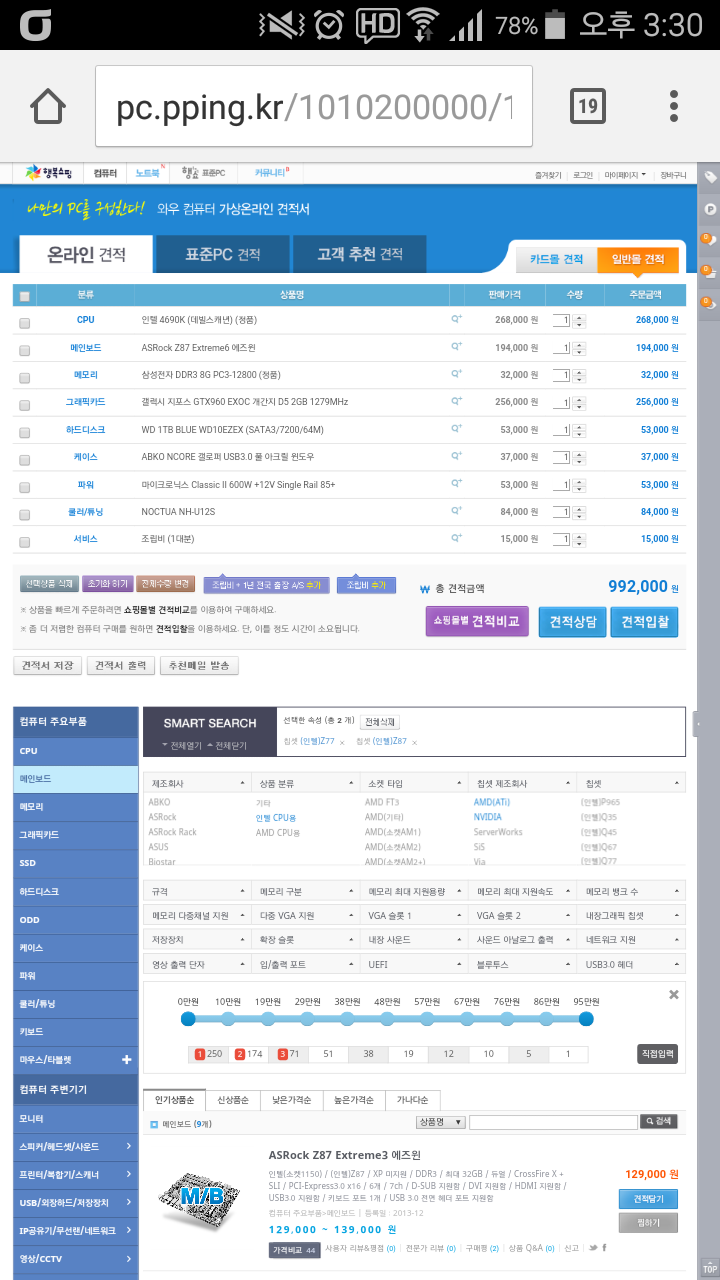720x1280 pixels.
Task: Open the 상품명 search type dropdown
Action: coord(440,1122)
